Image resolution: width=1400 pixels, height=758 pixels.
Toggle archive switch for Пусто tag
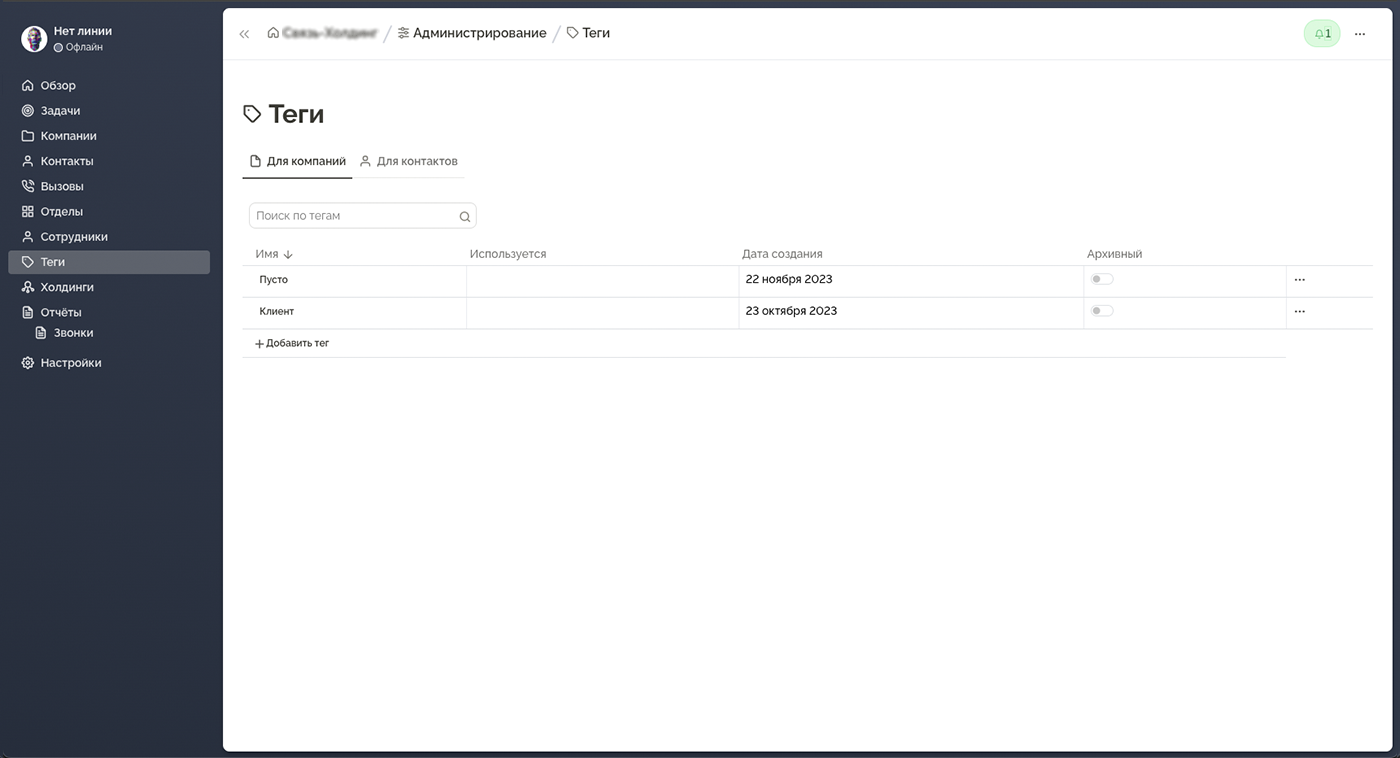pos(1101,280)
